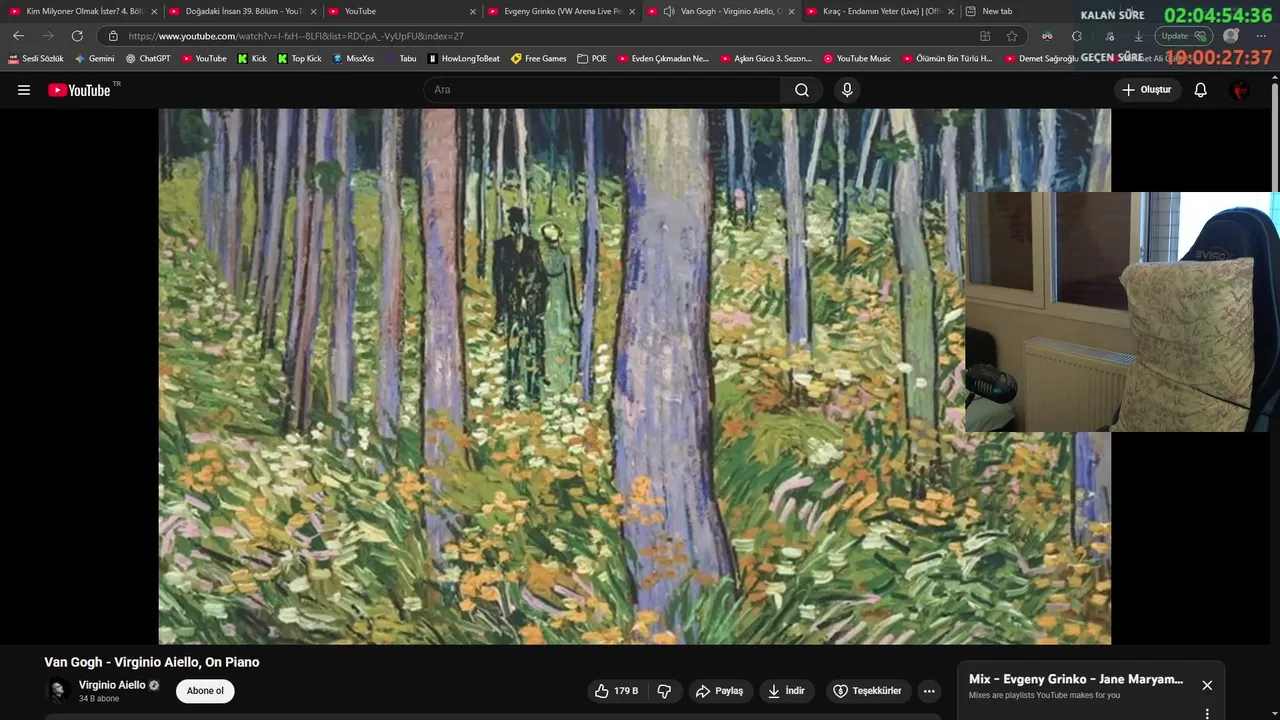Viewport: 1280px width, 720px height.
Task: Click the browser address bar URL
Action: click(x=296, y=36)
